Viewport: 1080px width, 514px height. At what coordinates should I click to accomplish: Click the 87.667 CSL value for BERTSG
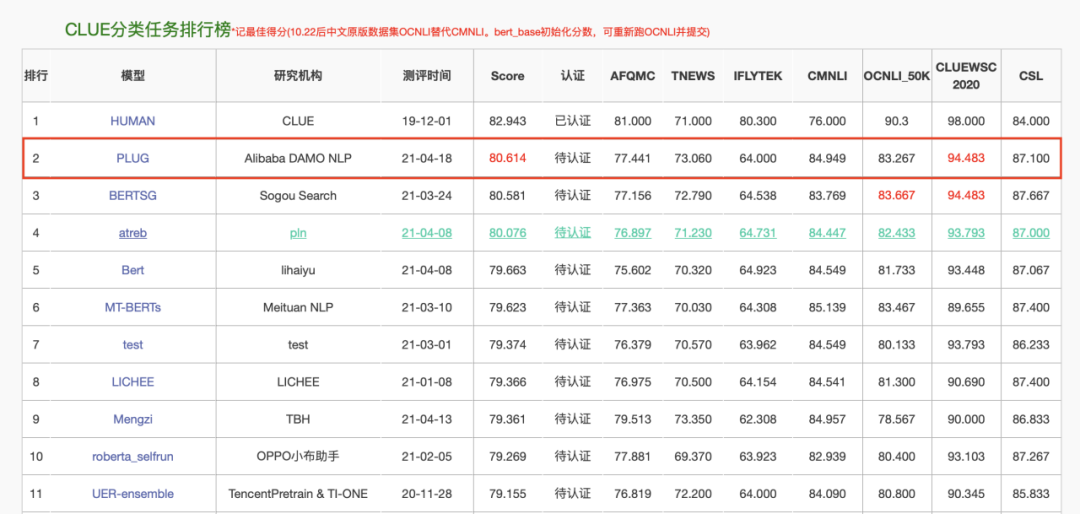pos(1031,195)
